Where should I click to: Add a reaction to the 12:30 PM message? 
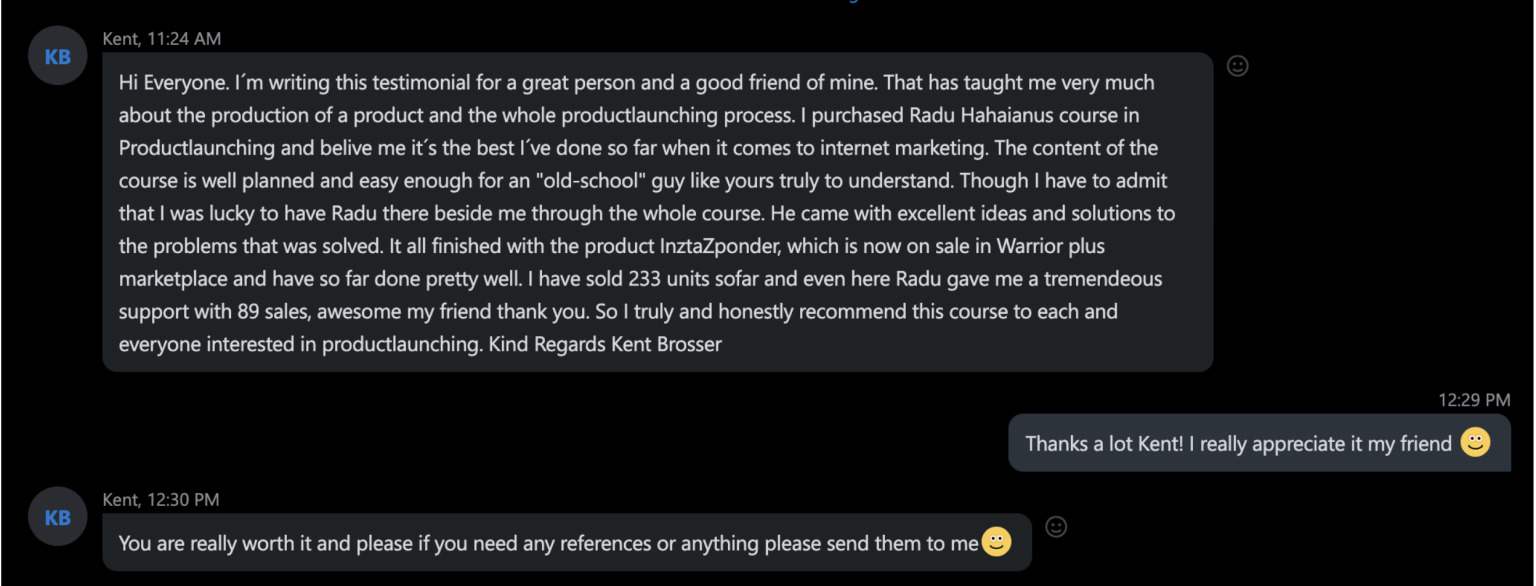point(1055,526)
